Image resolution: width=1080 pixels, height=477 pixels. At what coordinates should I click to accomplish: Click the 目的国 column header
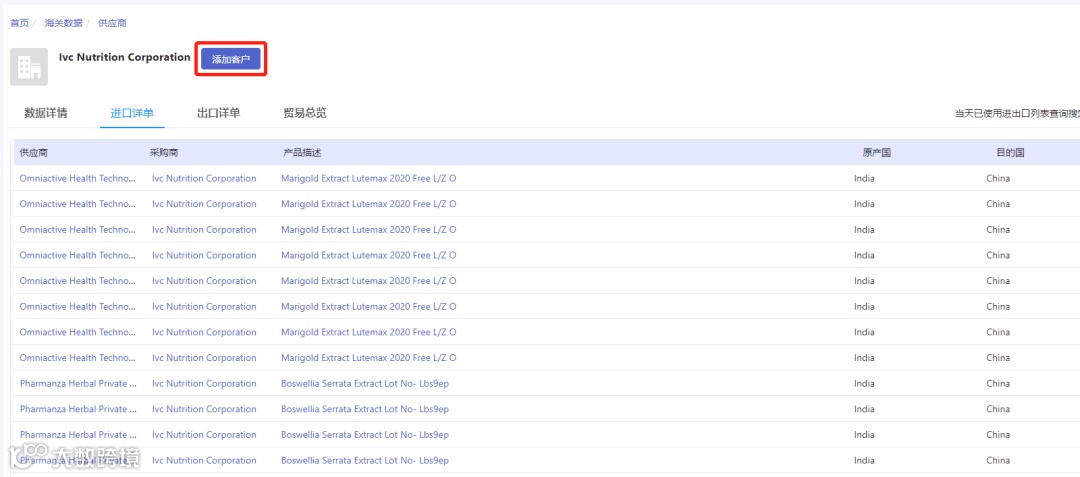pos(1010,153)
